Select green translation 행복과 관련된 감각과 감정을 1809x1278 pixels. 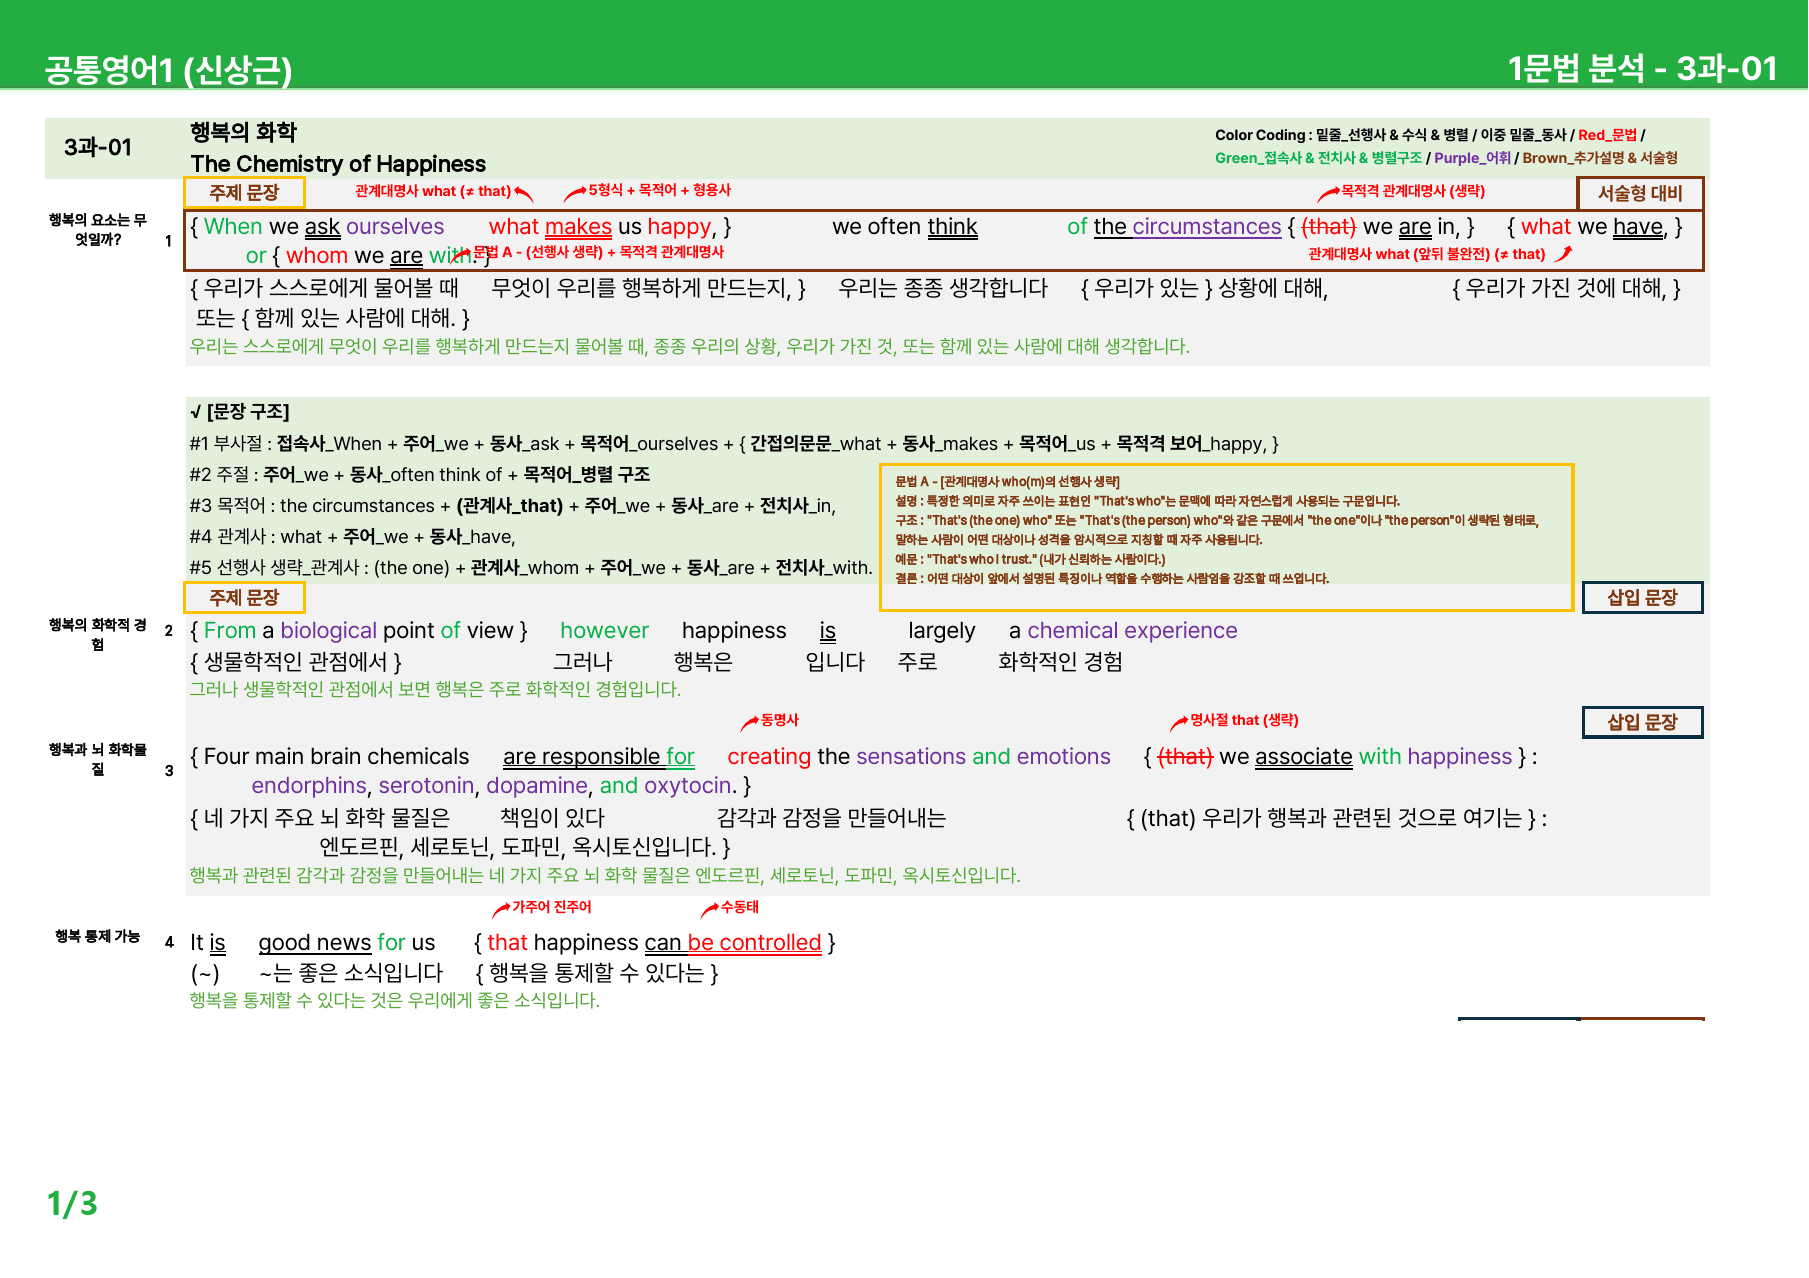[x=605, y=875]
